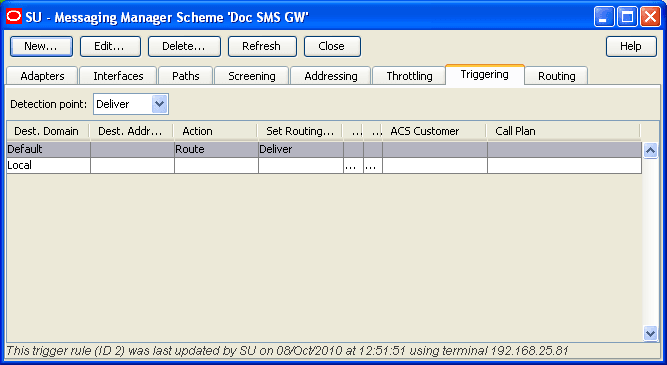667x365 pixels.
Task: Switch to the Adapters tab
Action: coord(42,76)
